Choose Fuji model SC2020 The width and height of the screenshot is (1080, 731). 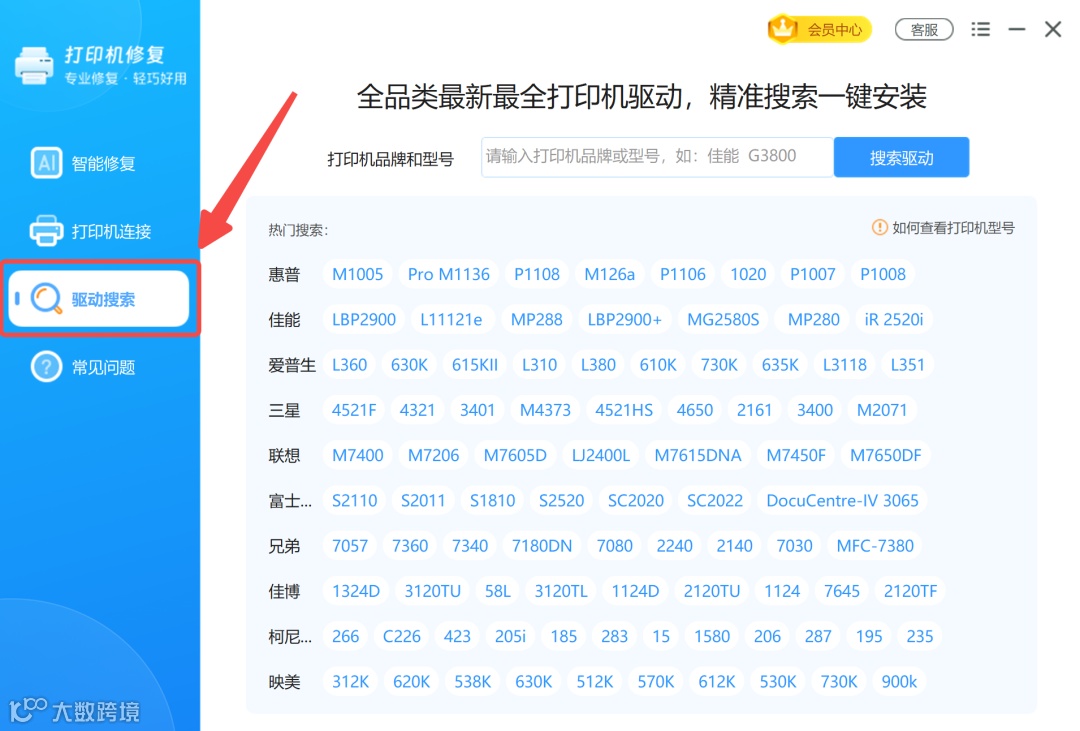(x=636, y=501)
